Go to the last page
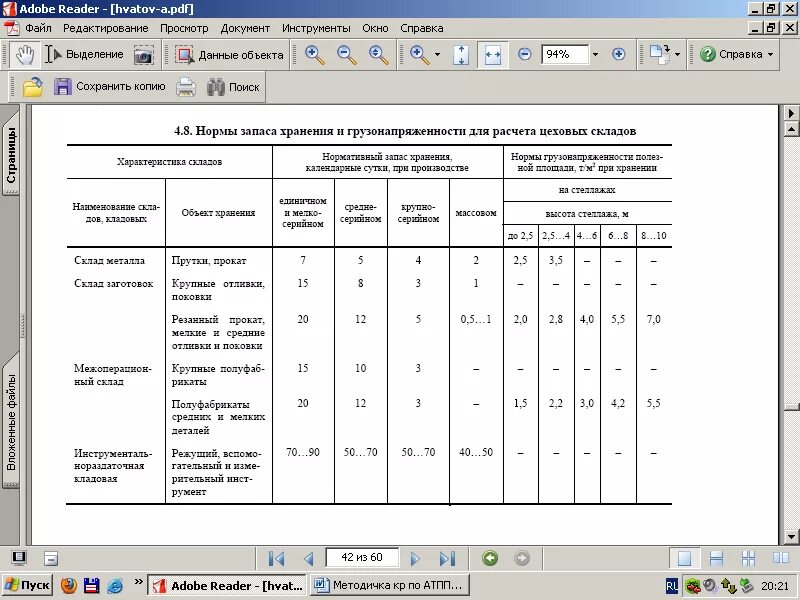800x600 pixels. [x=447, y=559]
